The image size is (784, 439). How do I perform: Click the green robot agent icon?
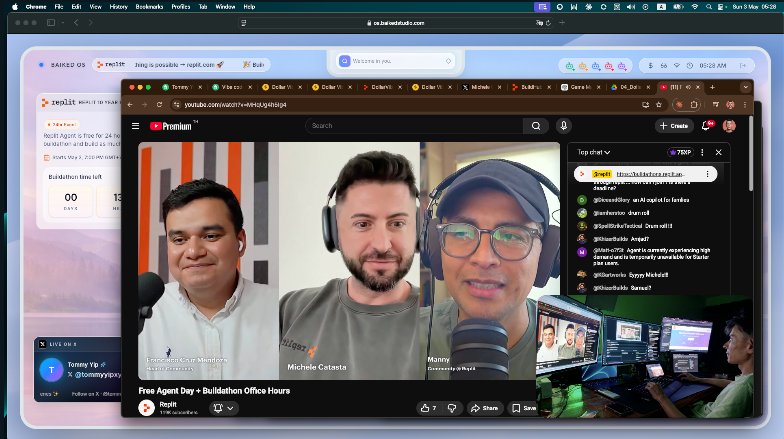570,66
